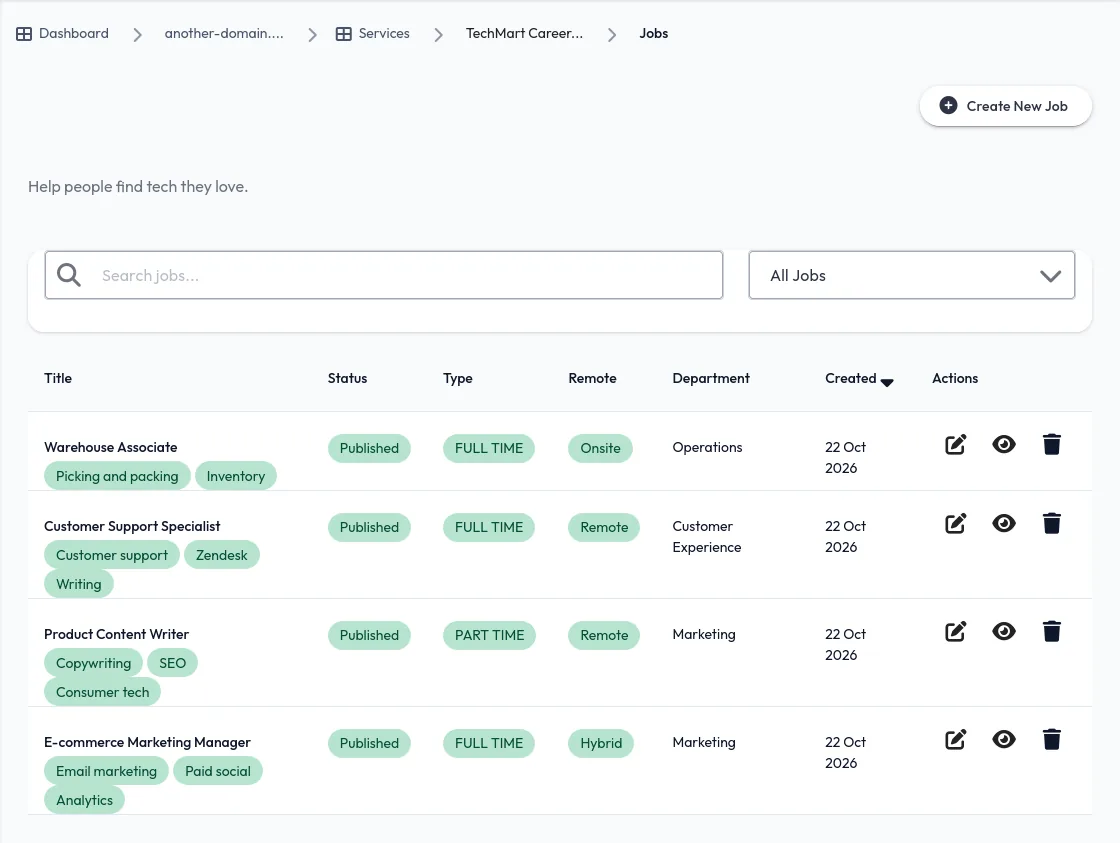
Task: Focus the Search jobs input field
Action: click(x=384, y=275)
